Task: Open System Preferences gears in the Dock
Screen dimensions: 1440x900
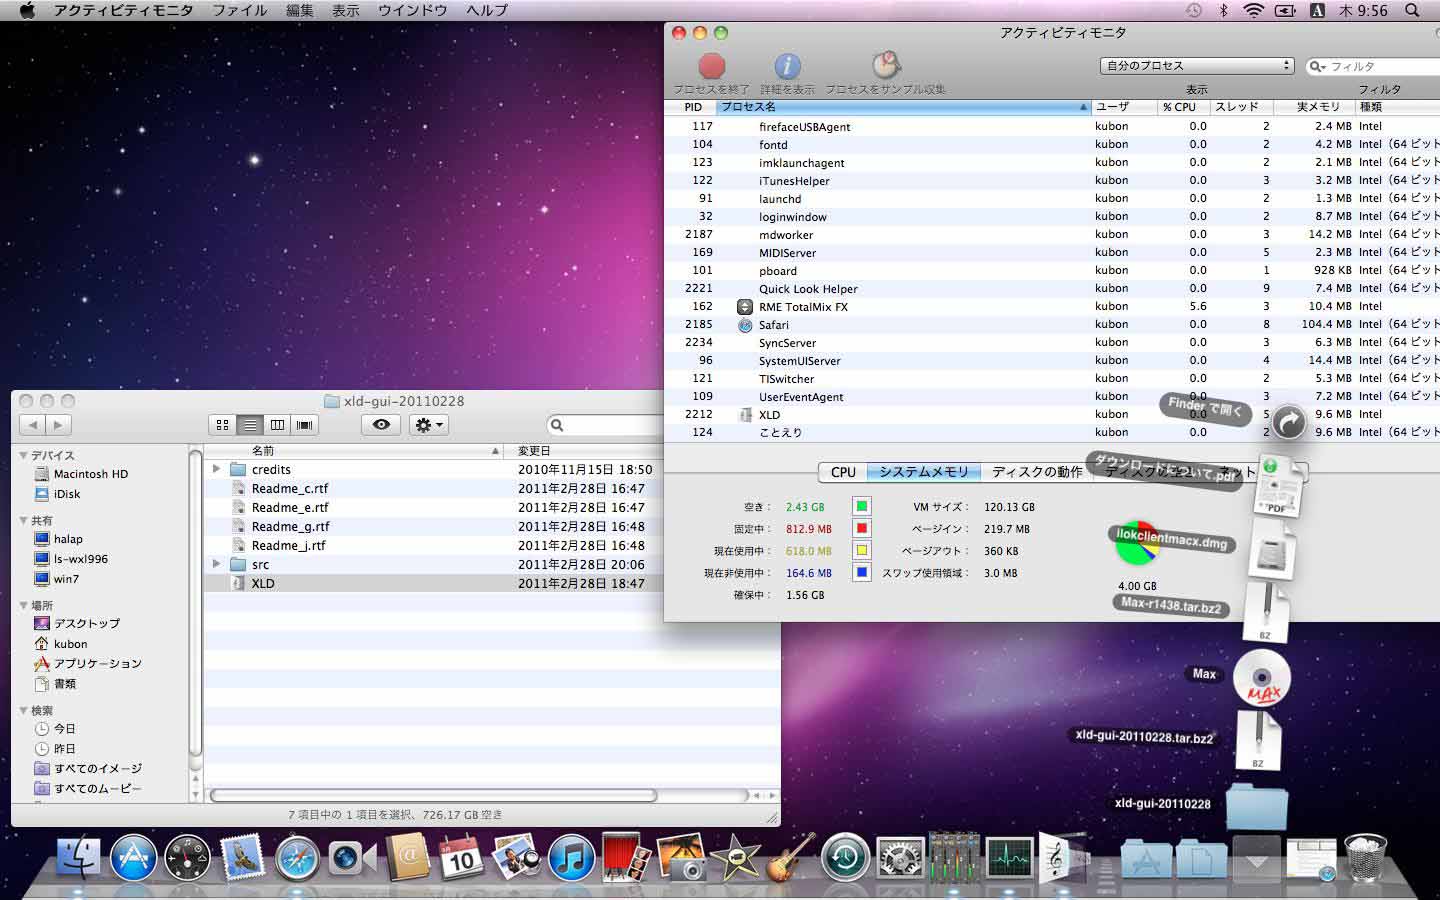Action: [x=900, y=858]
